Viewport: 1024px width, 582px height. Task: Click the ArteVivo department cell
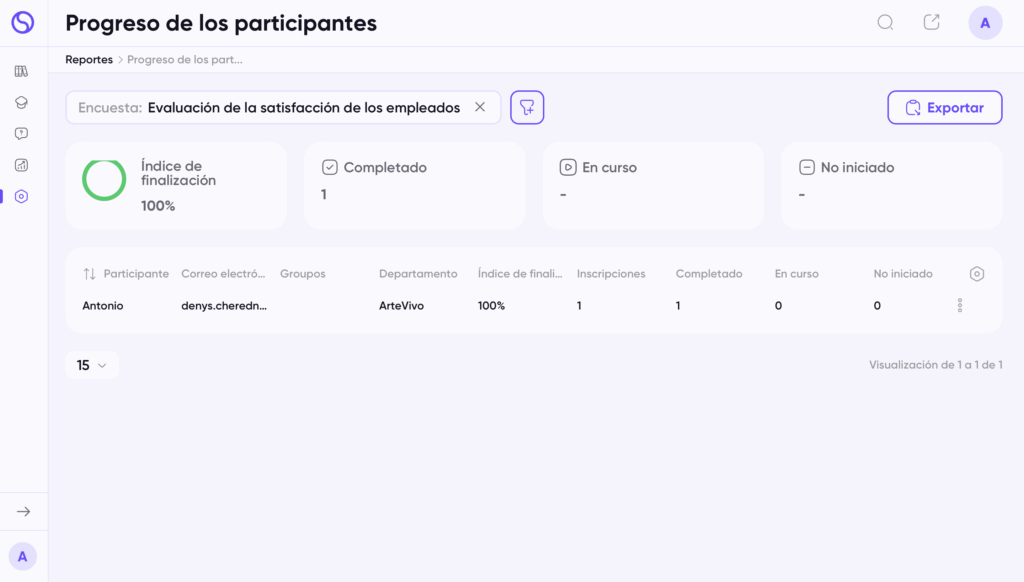pos(401,306)
